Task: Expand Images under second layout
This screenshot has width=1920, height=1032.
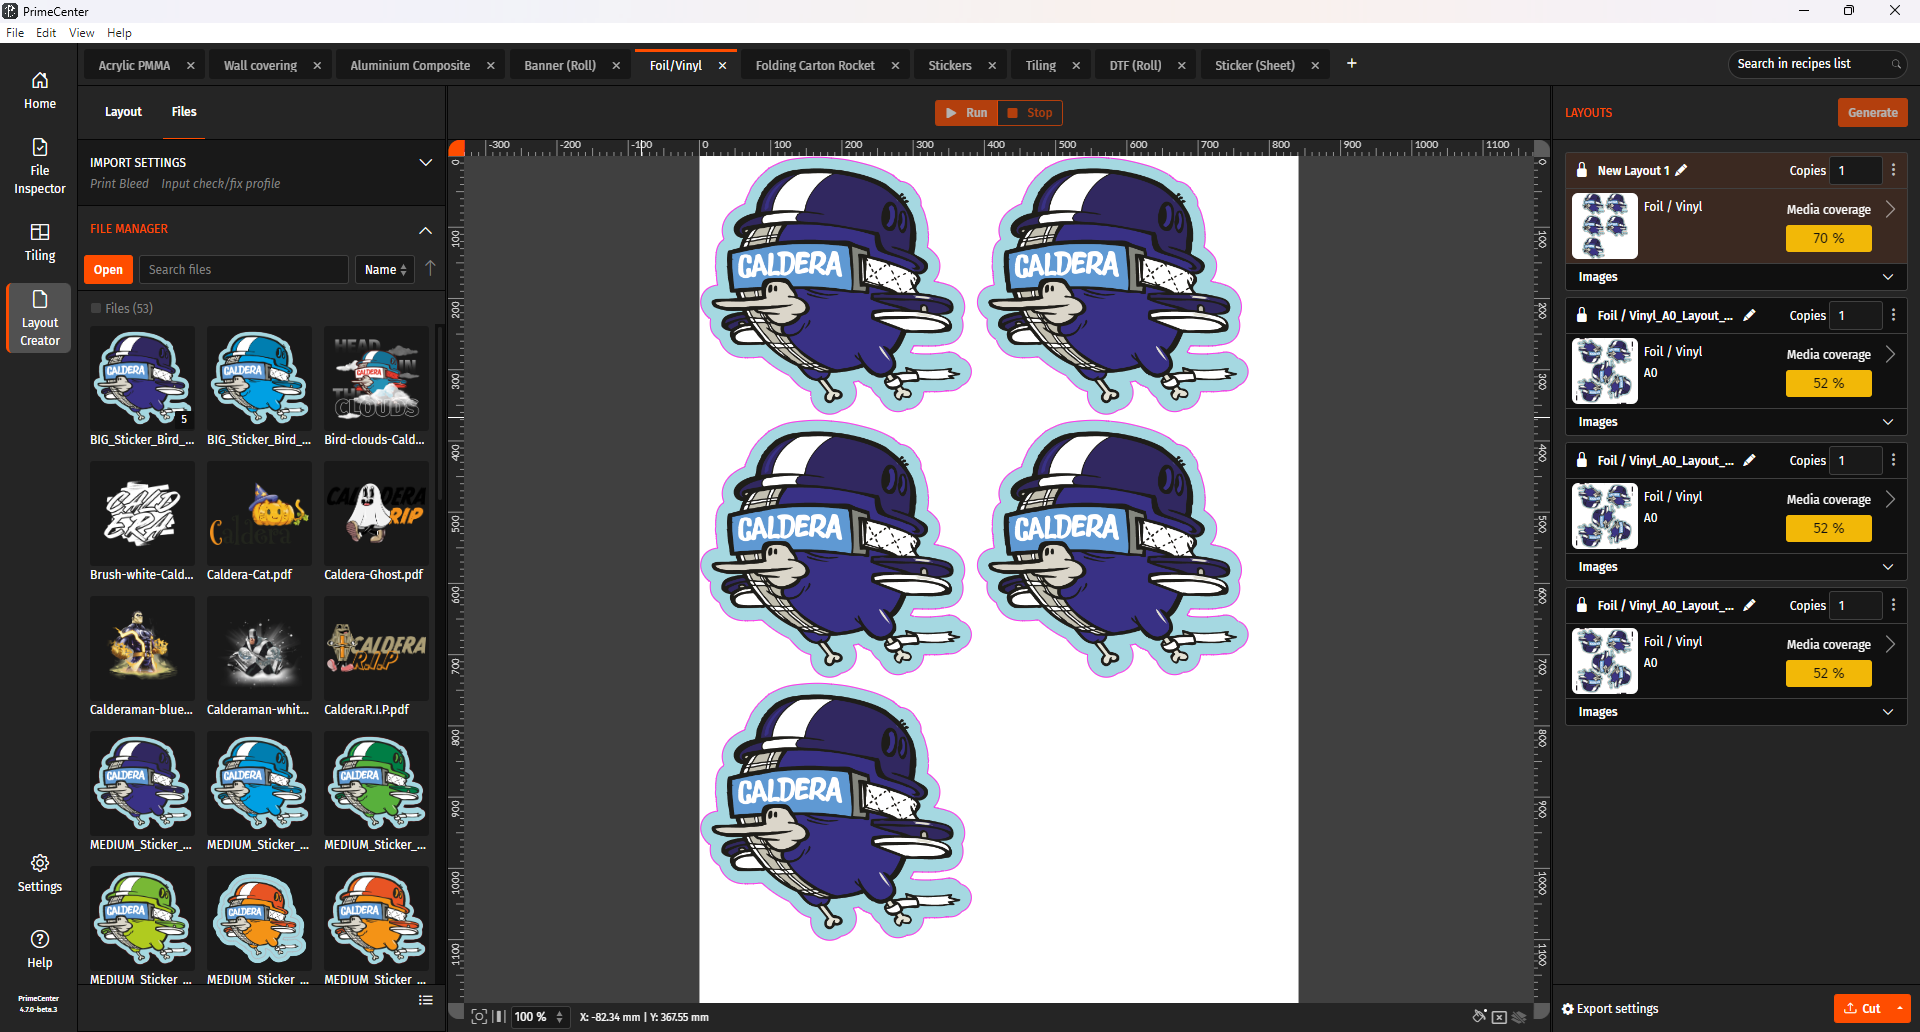Action: coord(1888,422)
